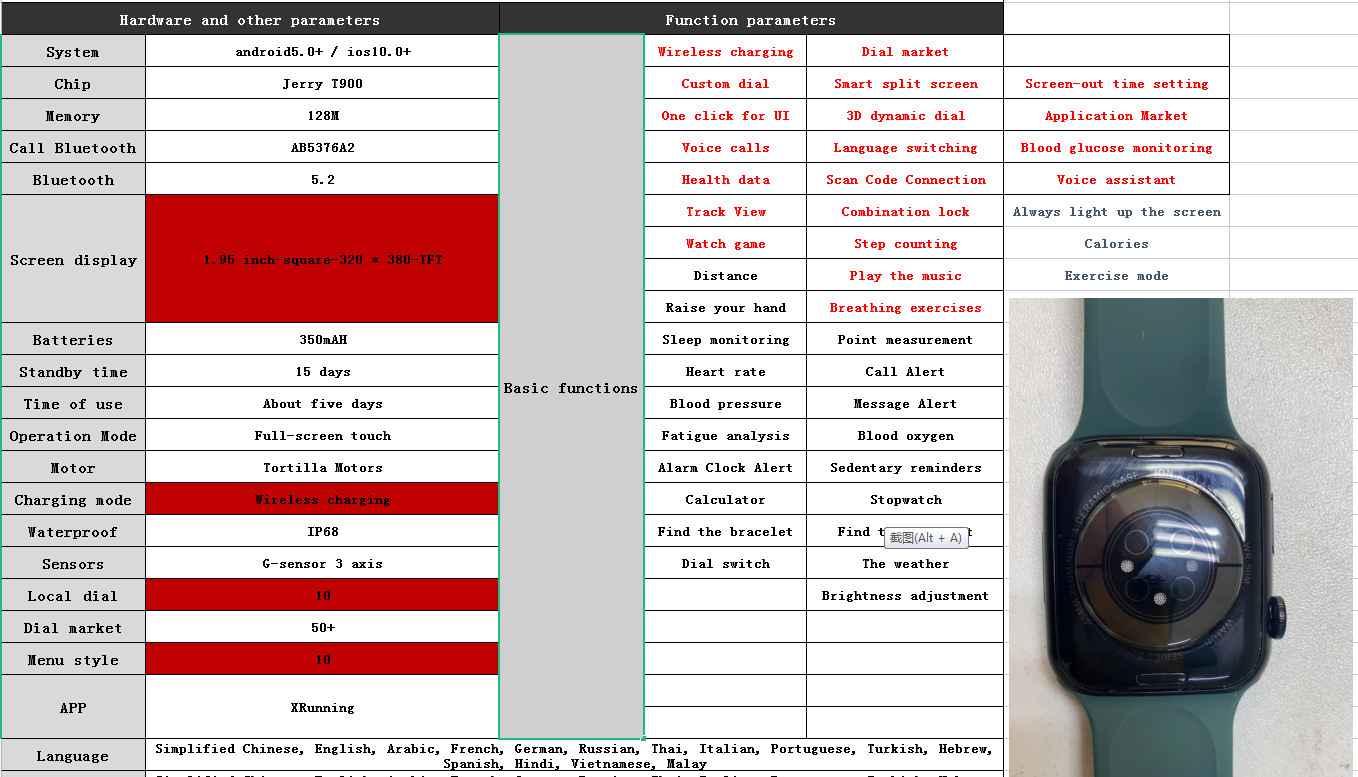Select the "Calculator" cell
This screenshot has width=1358, height=777.
point(725,500)
